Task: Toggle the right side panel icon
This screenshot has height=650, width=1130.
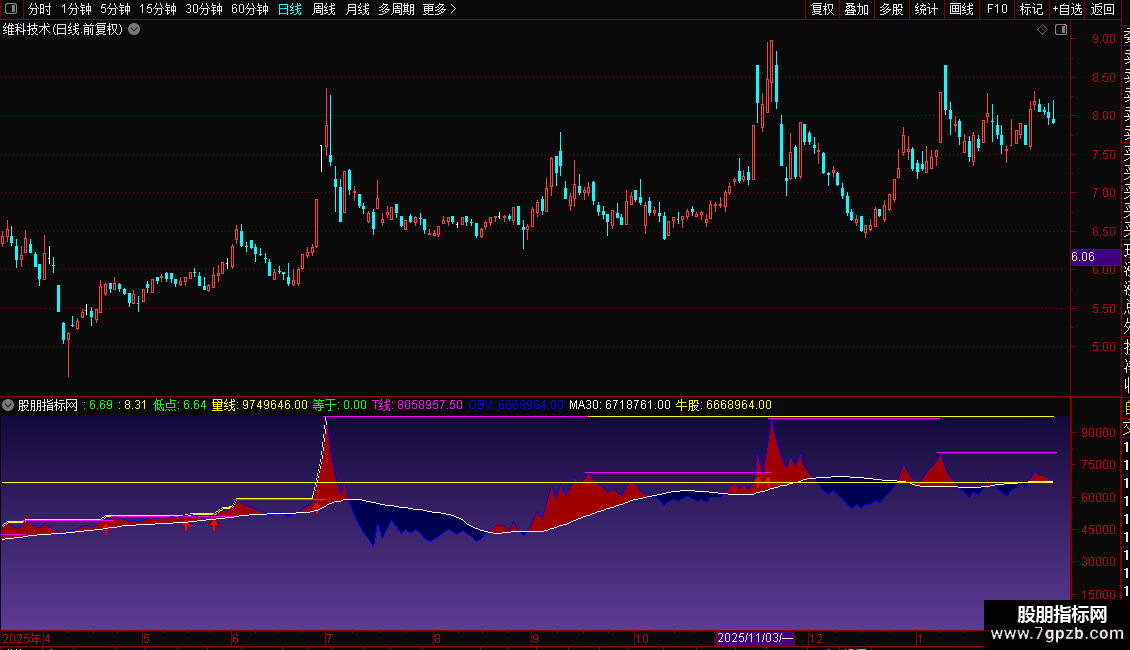Action: (1061, 30)
